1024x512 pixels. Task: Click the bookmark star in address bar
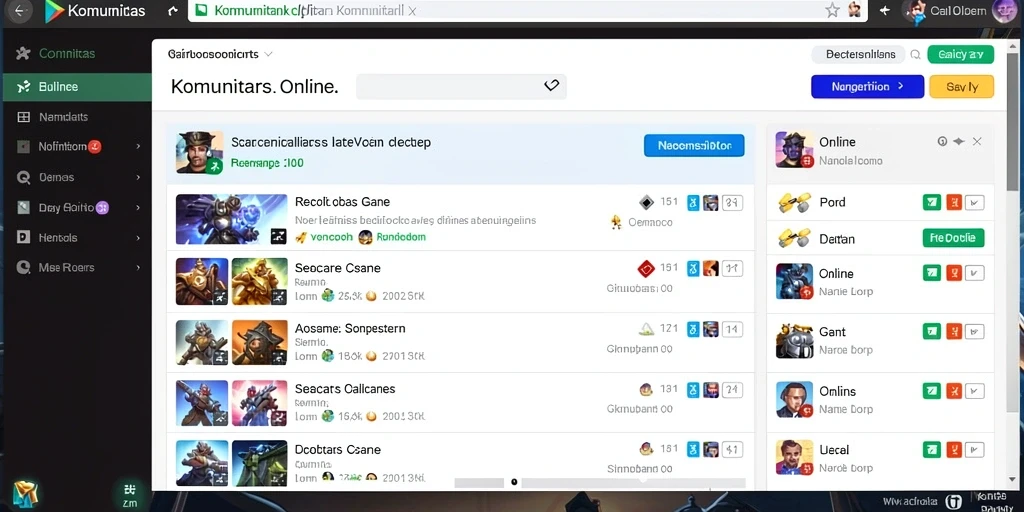pyautogui.click(x=832, y=10)
